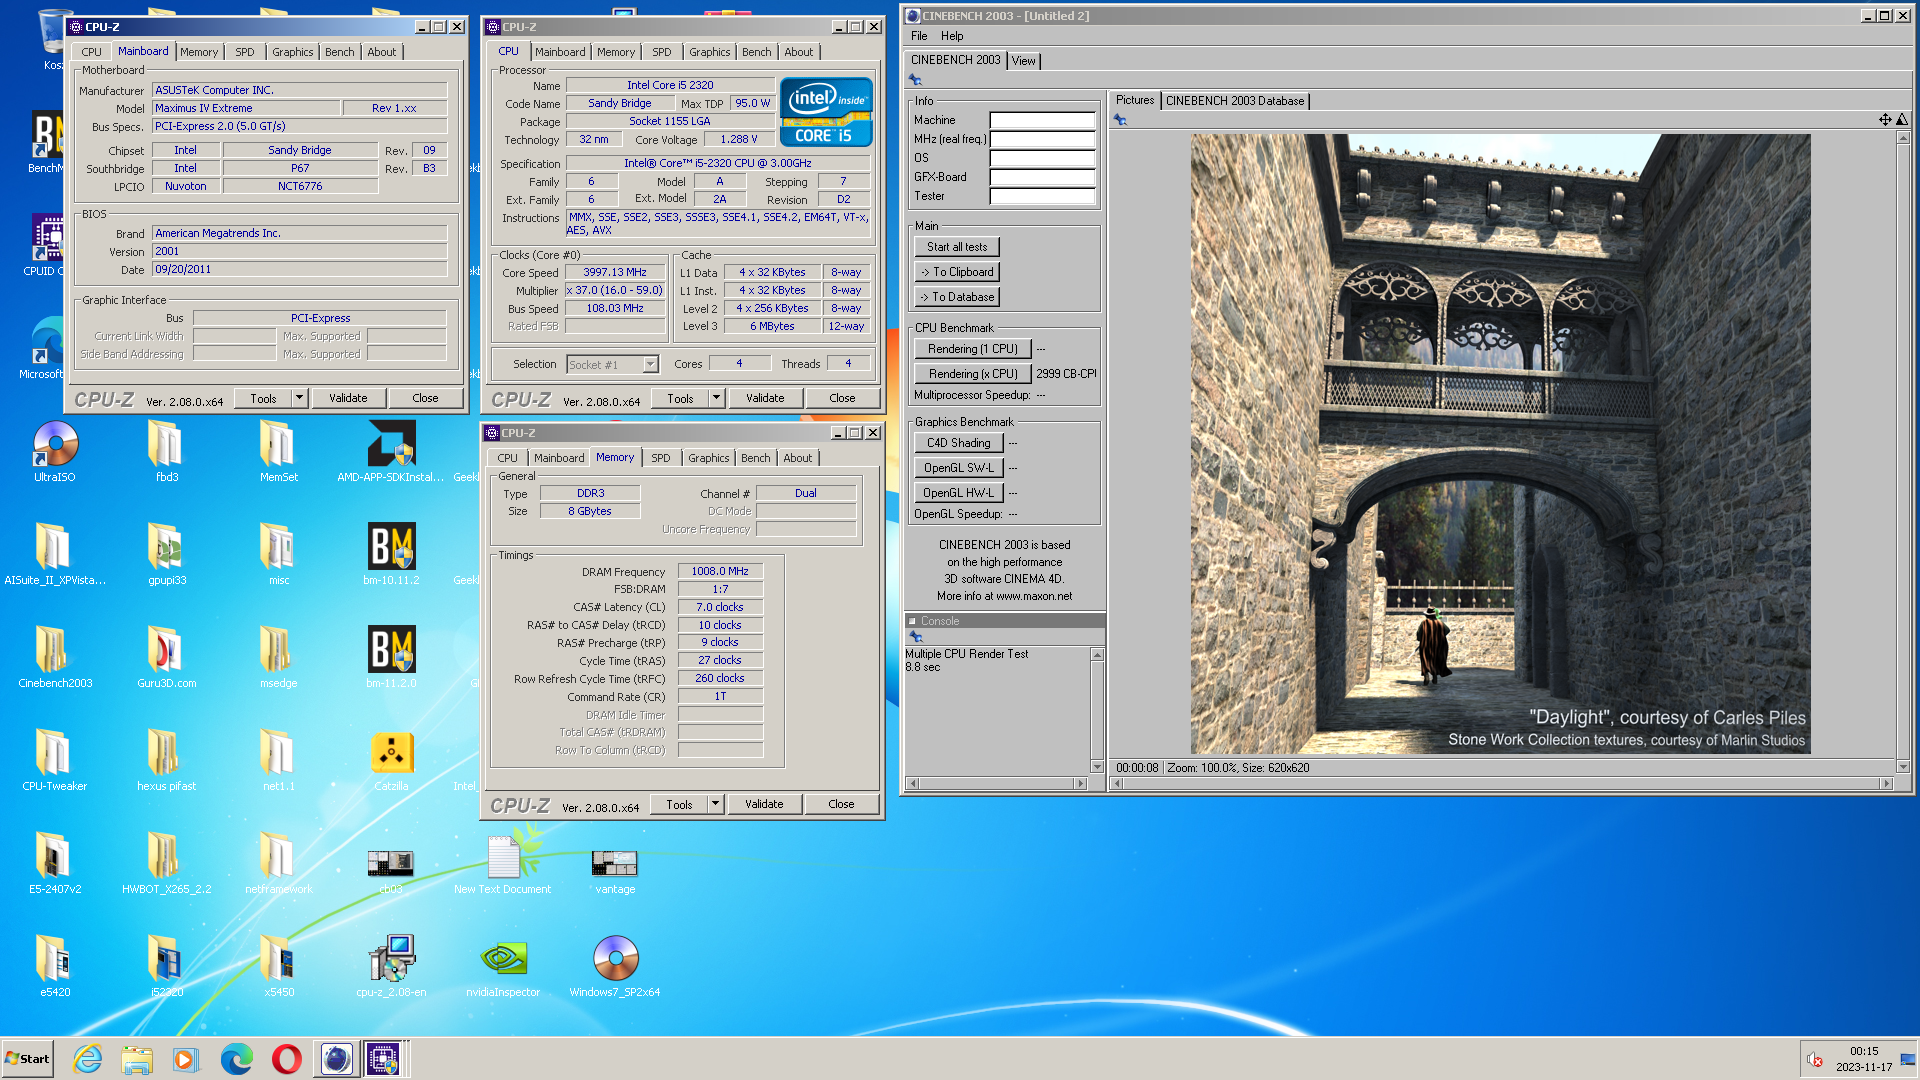The height and width of the screenshot is (1080, 1920).
Task: Switch to Graphics tab in Memory CPU-Z window
Action: point(709,458)
